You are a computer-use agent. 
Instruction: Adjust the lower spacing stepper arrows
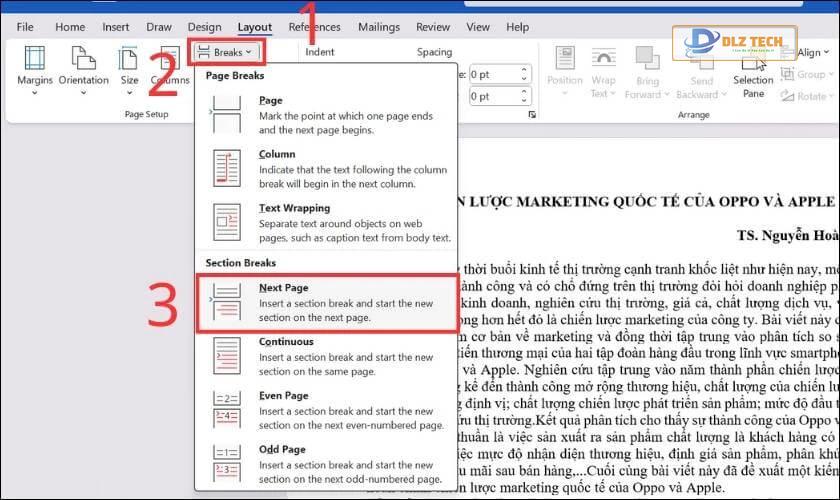coord(524,96)
